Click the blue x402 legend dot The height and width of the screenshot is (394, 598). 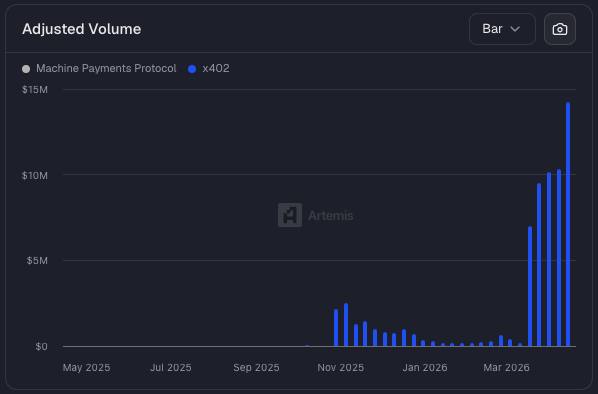point(192,69)
